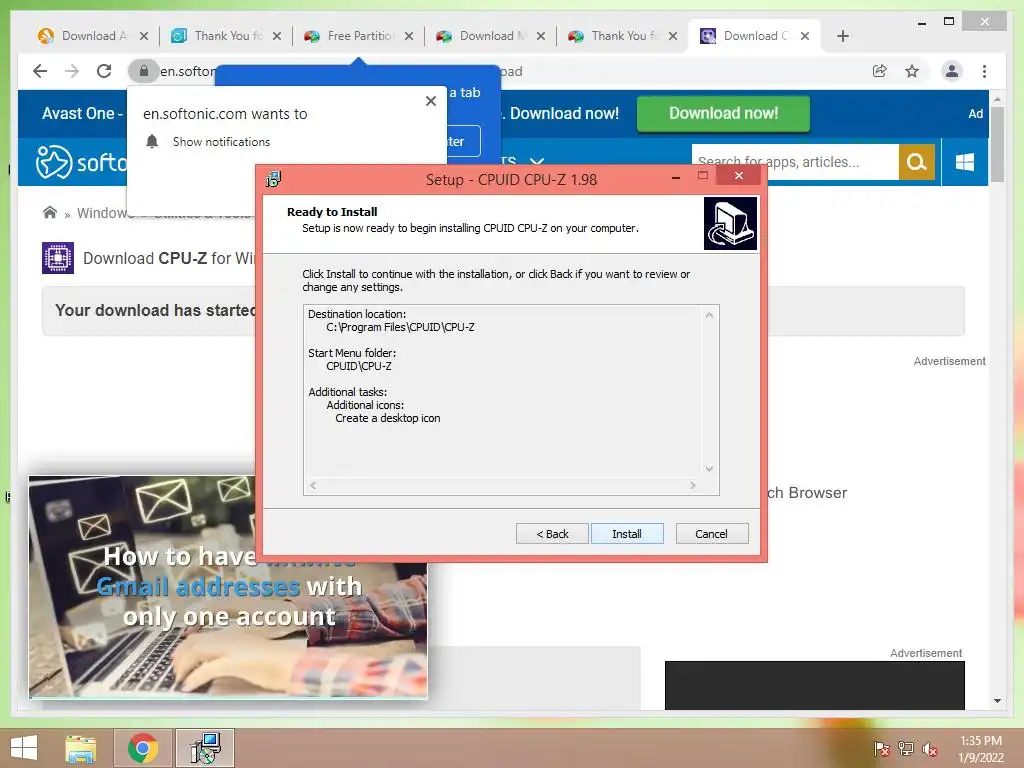Viewport: 1024px width, 768px height.
Task: Bookmark this page with star icon
Action: [912, 71]
